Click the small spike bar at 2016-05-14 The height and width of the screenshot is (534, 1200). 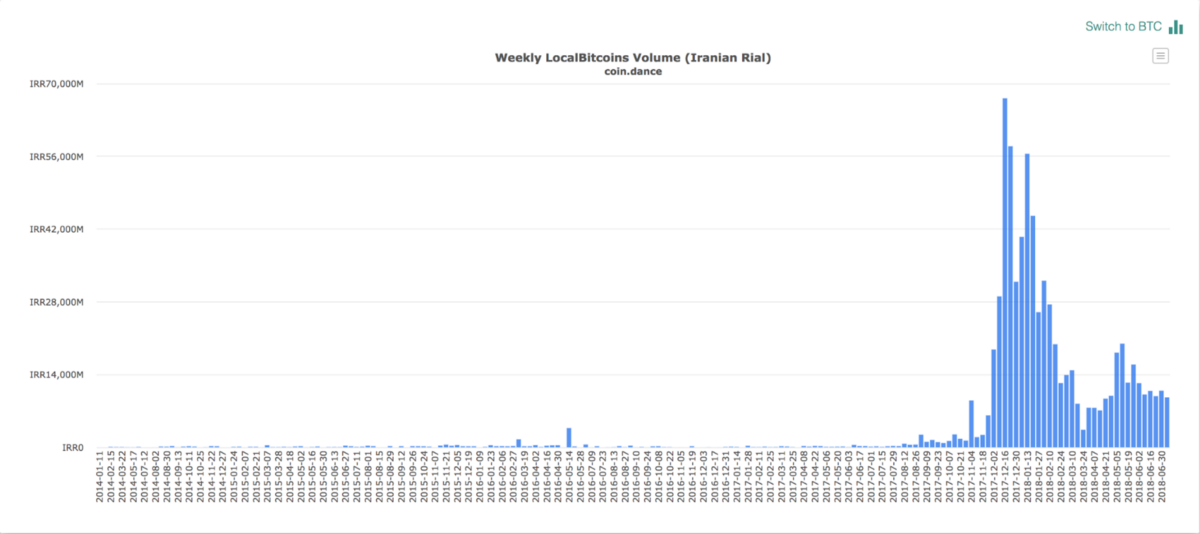point(569,438)
